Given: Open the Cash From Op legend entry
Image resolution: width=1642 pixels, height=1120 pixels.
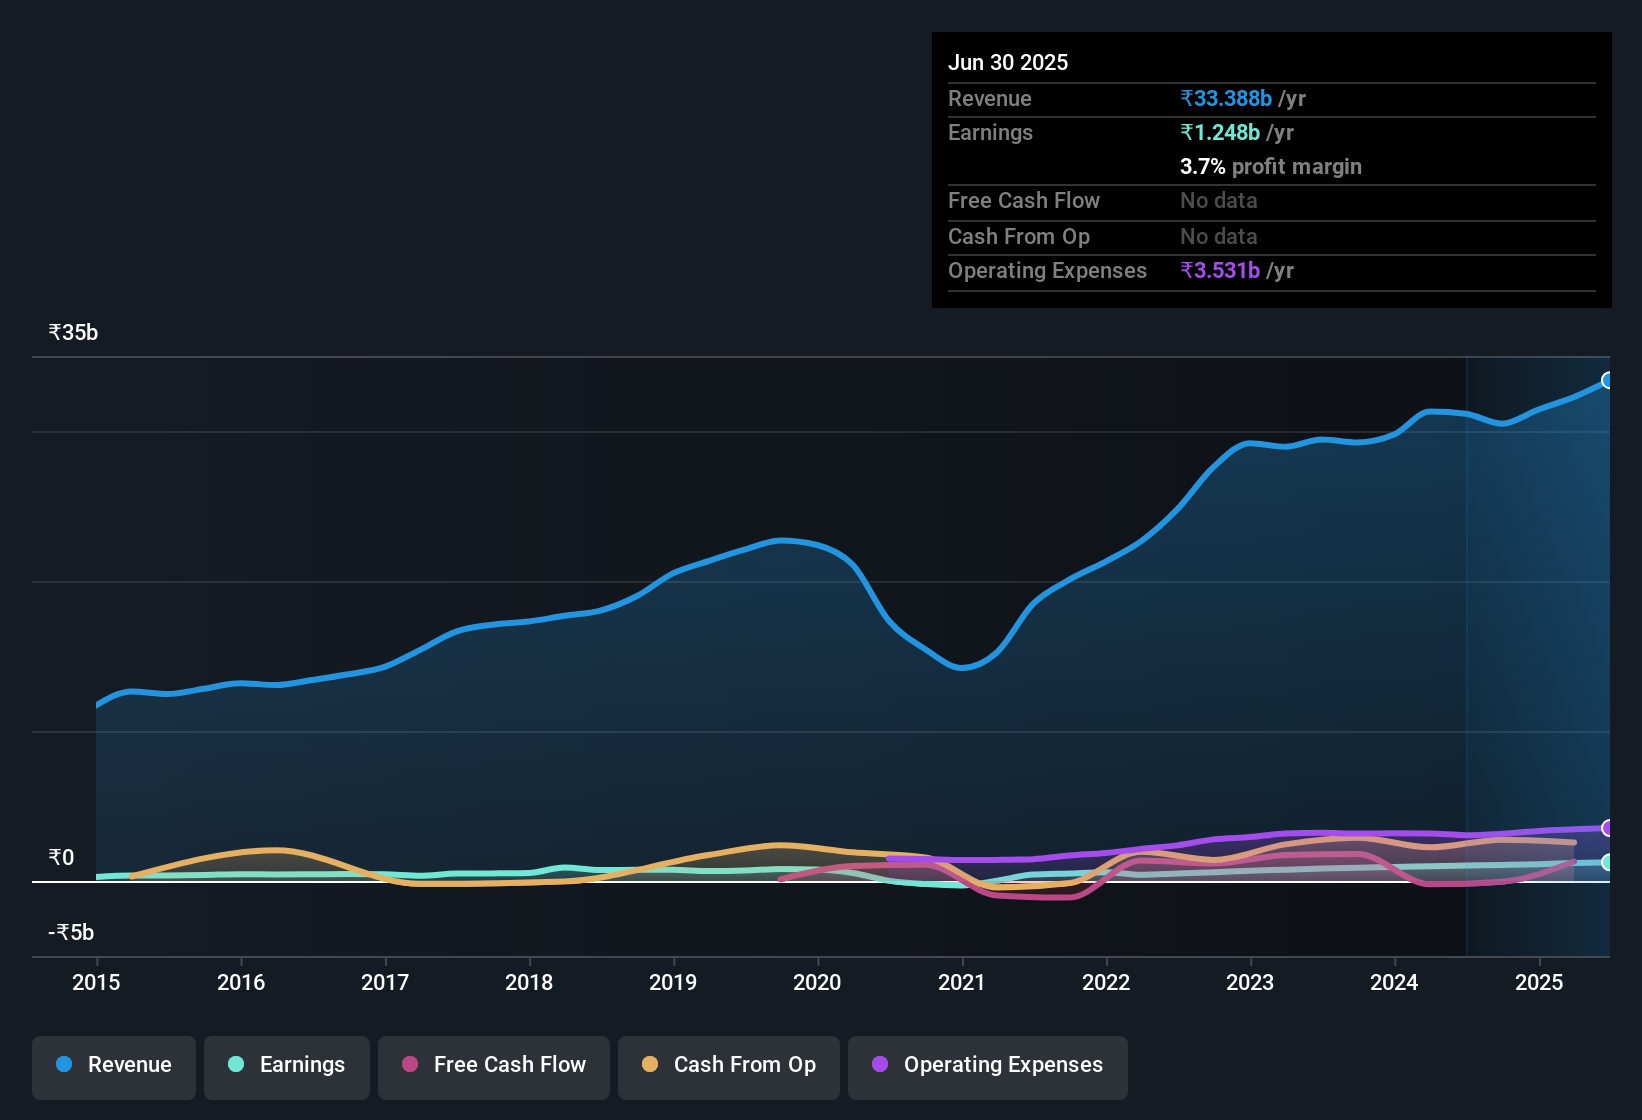Looking at the screenshot, I should tap(728, 1065).
